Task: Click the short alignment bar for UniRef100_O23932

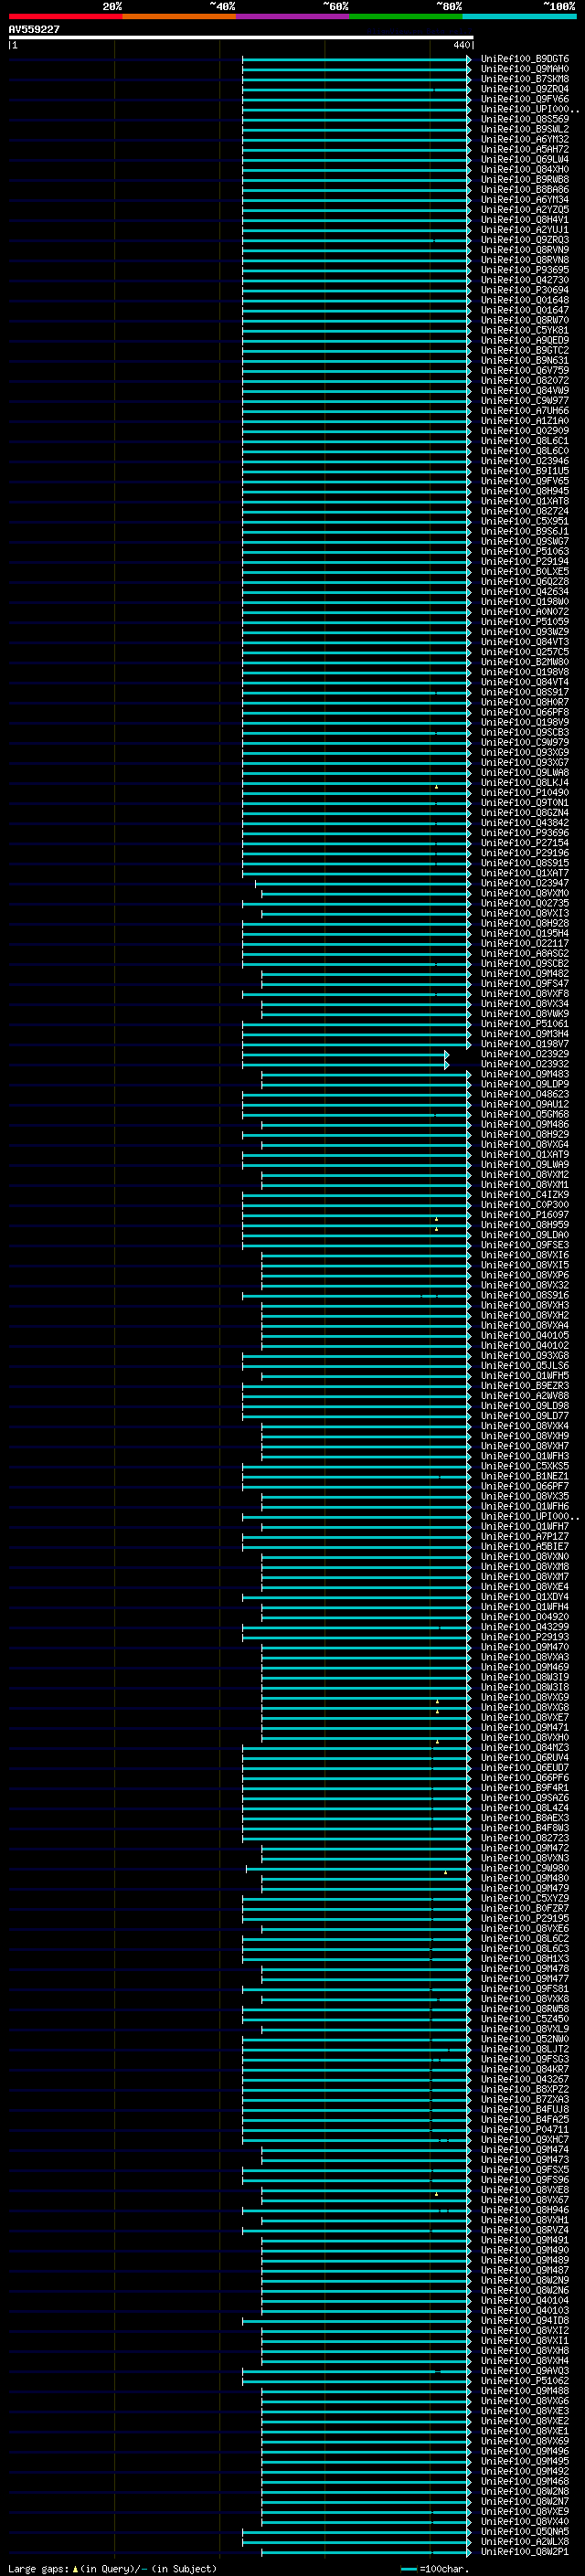Action: [x=345, y=1064]
